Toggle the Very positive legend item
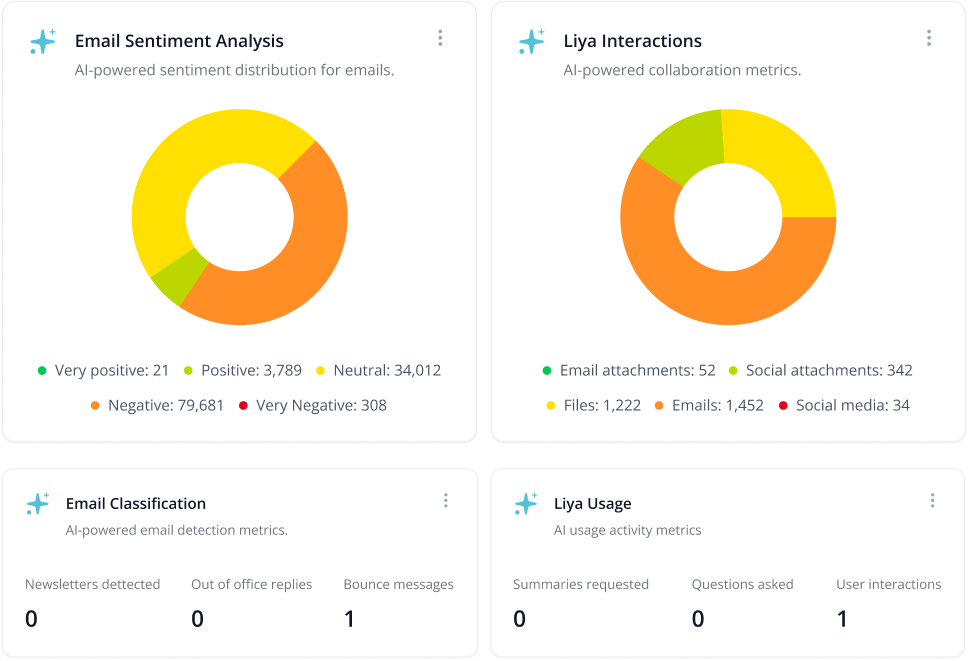Screen dimensions: 968x661 pyautogui.click(x=103, y=370)
